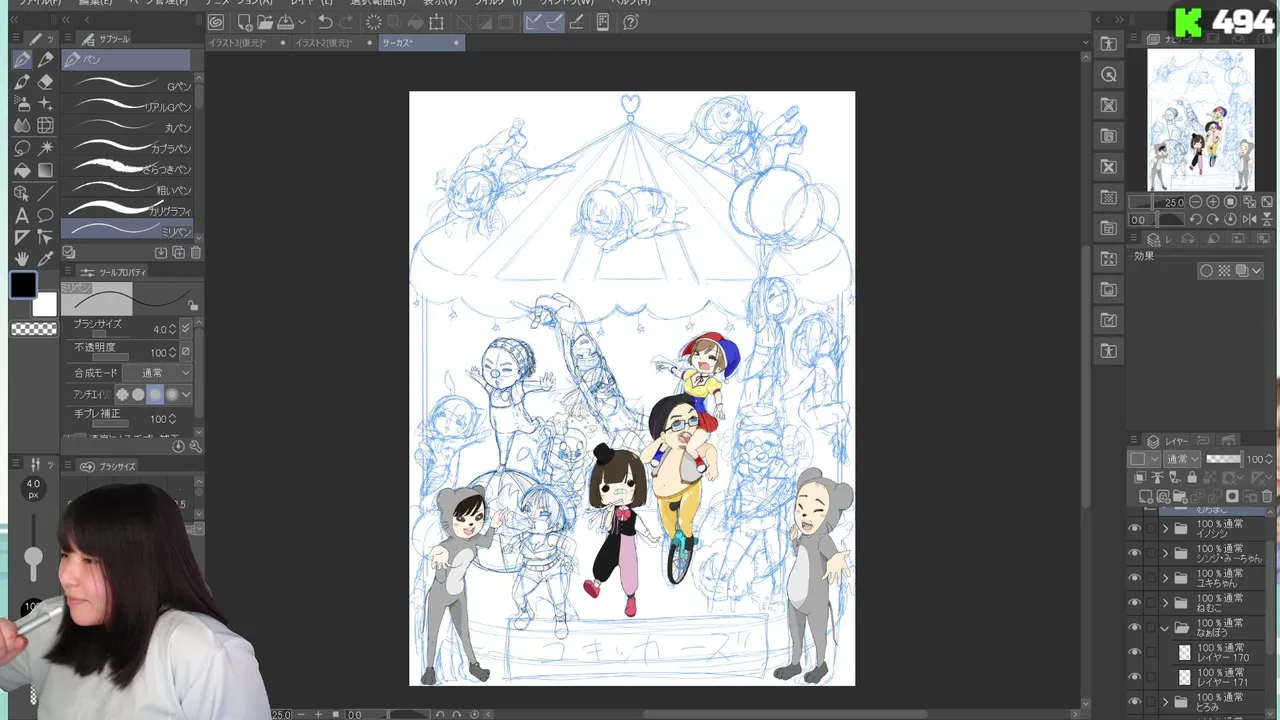Delete the selected sub tool via trash icon
Screen dimensions: 1280x720
coord(195,253)
